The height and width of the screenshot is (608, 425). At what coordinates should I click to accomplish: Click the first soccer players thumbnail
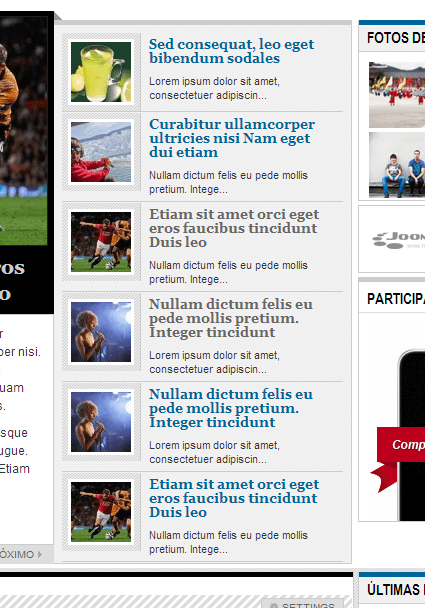click(x=101, y=242)
